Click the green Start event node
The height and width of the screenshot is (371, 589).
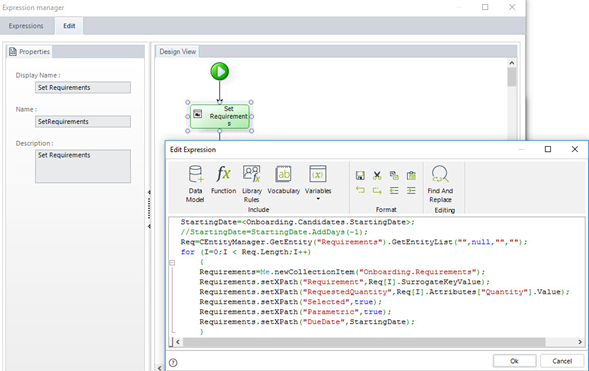(x=220, y=71)
